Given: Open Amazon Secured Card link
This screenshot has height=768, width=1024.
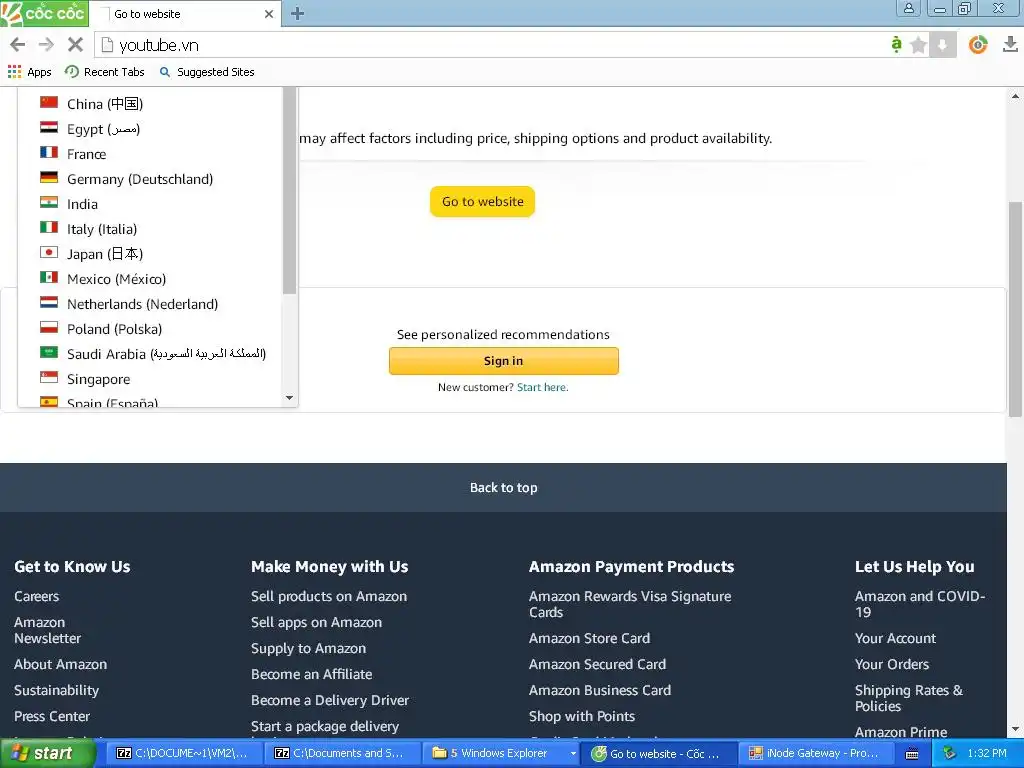Looking at the screenshot, I should (598, 664).
